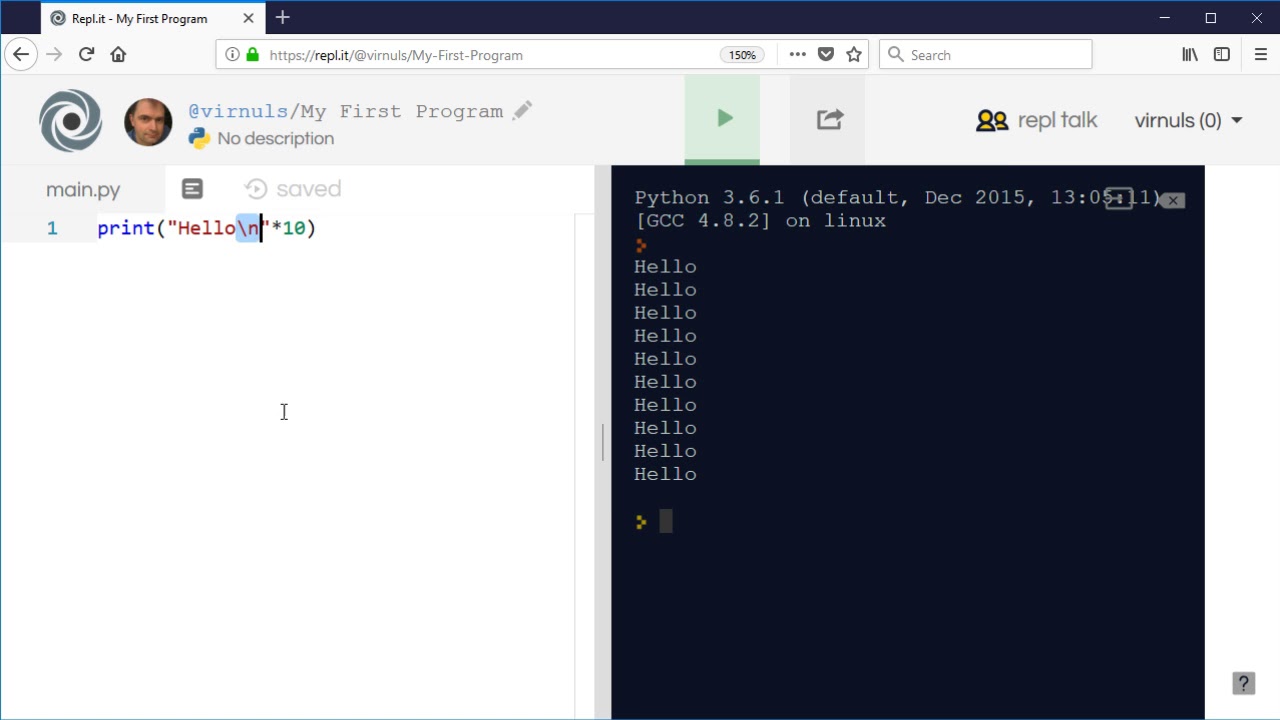Click the print code line in editor
This screenshot has height=720, width=1280.
coord(207,229)
